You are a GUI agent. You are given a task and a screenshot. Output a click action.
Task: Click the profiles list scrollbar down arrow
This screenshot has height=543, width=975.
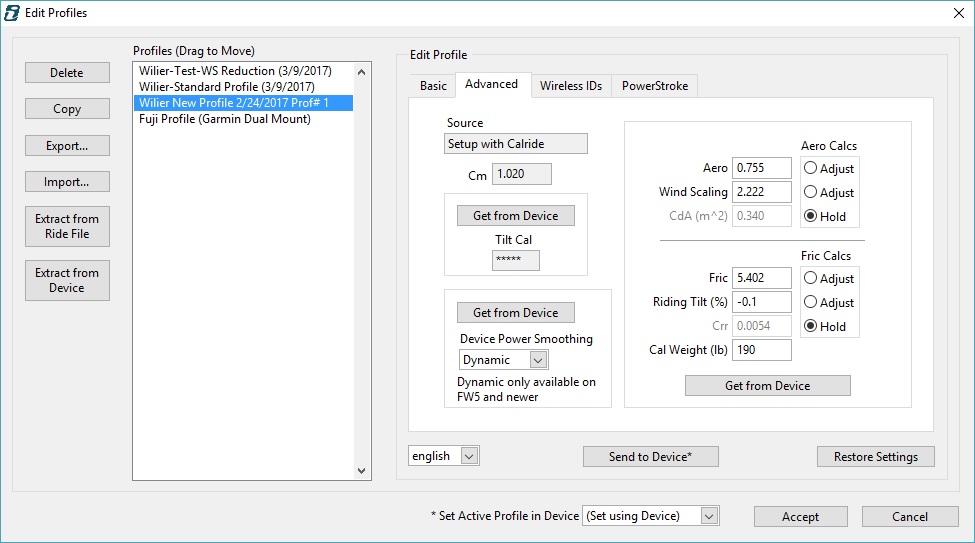[362, 471]
